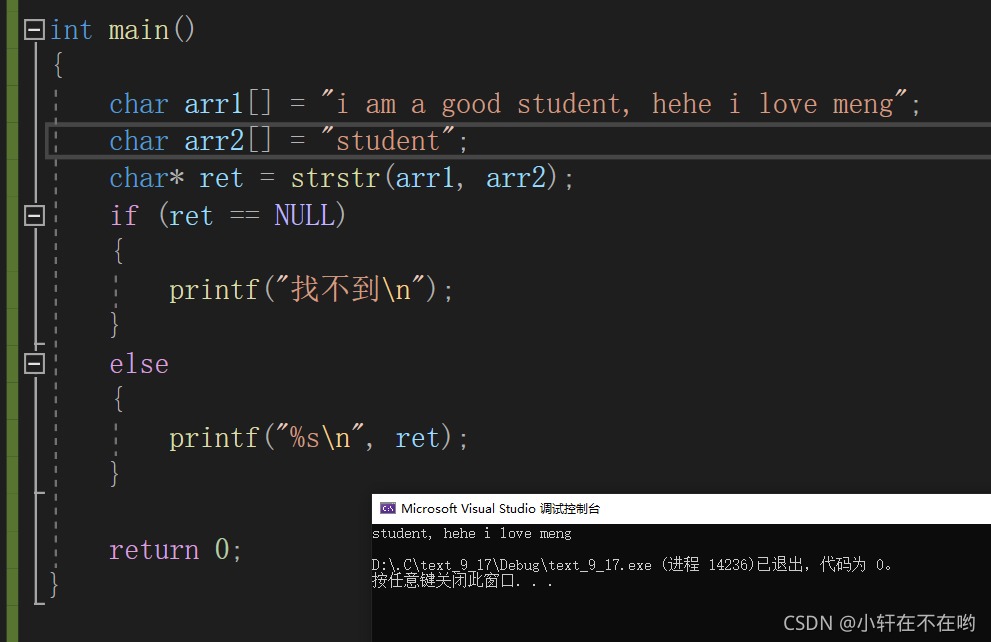Click the else keyword in the editor
The image size is (991, 642).
pos(138,363)
